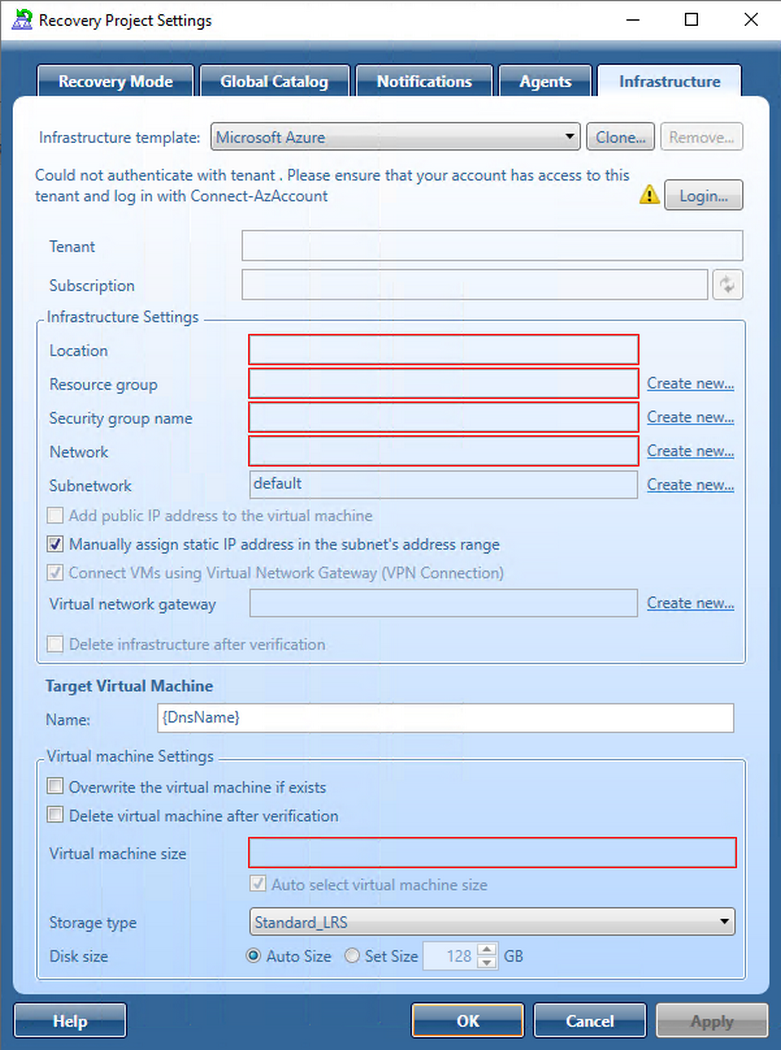The width and height of the screenshot is (781, 1050).
Task: Click into the Tenant field
Action: (492, 246)
